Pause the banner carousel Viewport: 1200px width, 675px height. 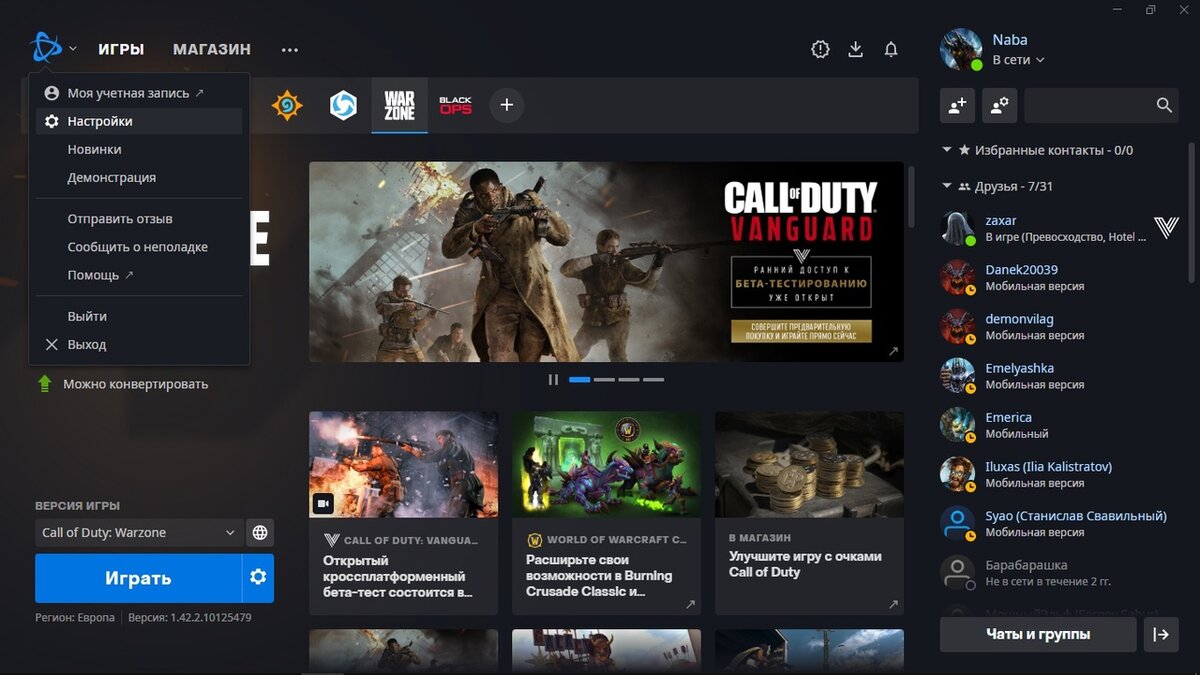[x=553, y=380]
